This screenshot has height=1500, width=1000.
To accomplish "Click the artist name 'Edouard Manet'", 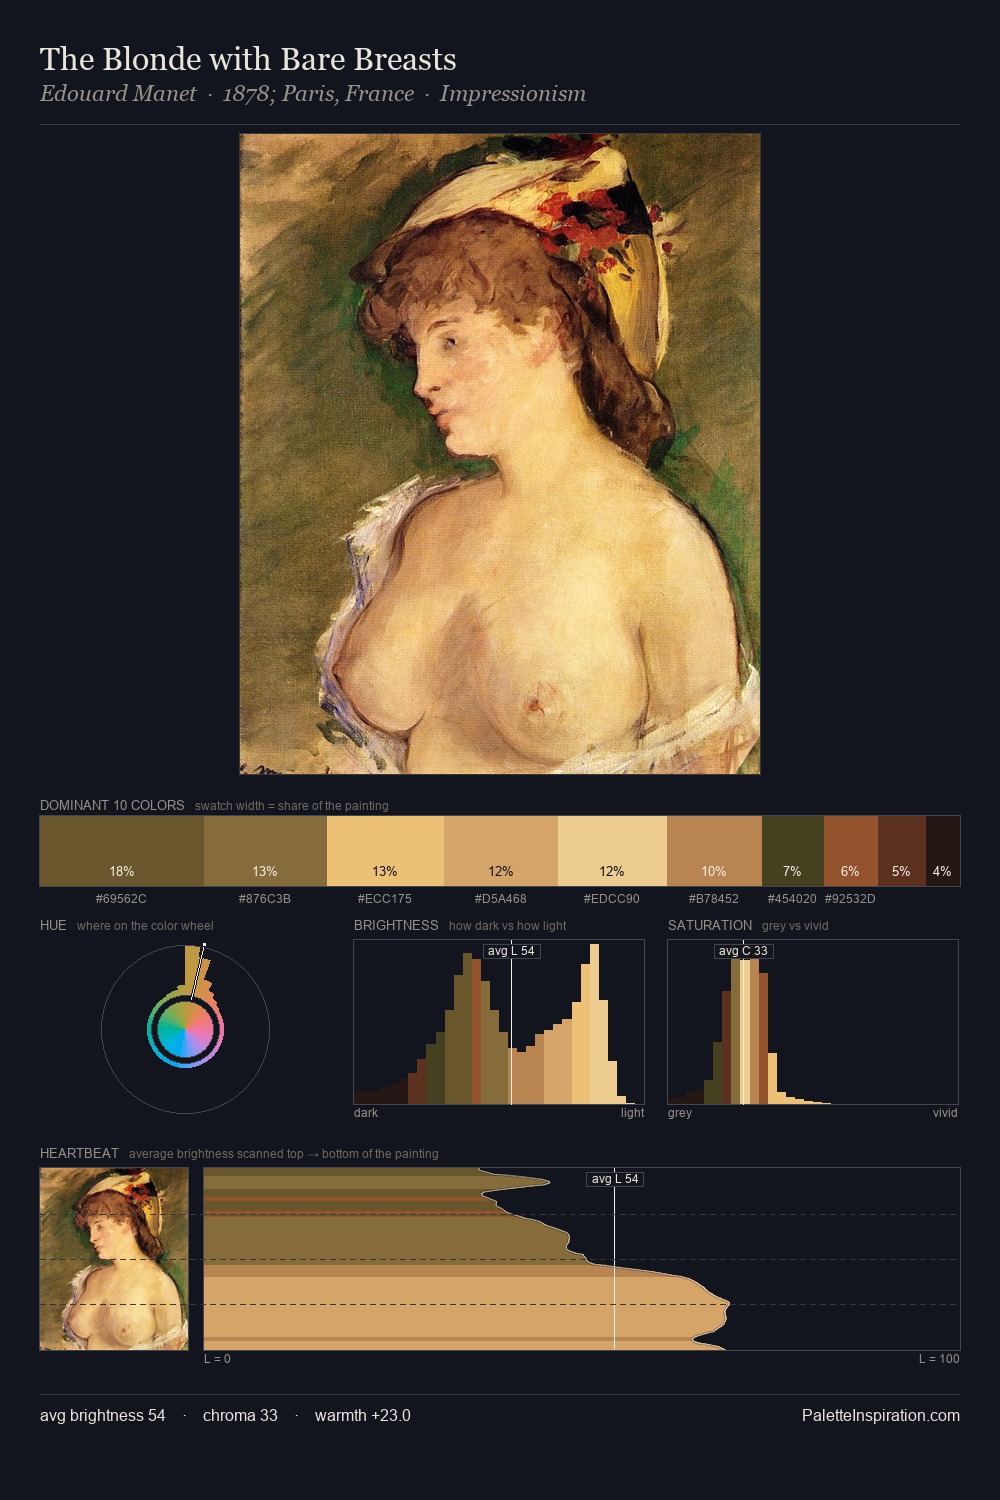I will tap(118, 94).
